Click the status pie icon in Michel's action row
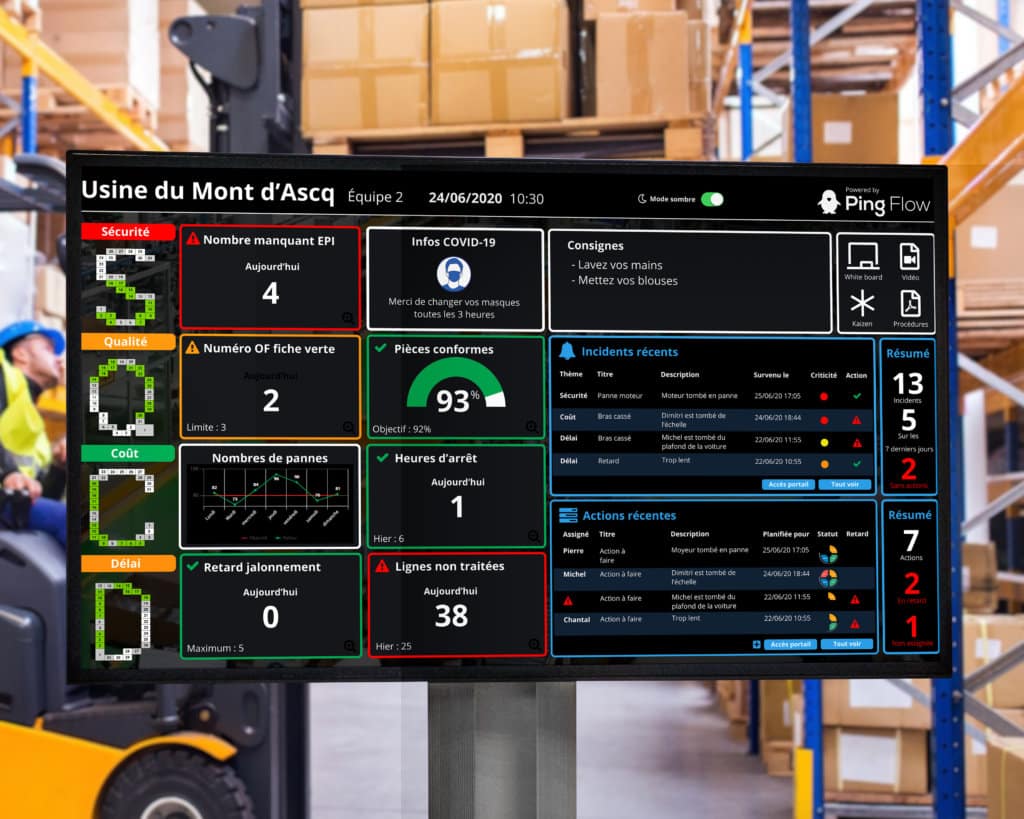Screen dimensions: 1024x819 828,578
